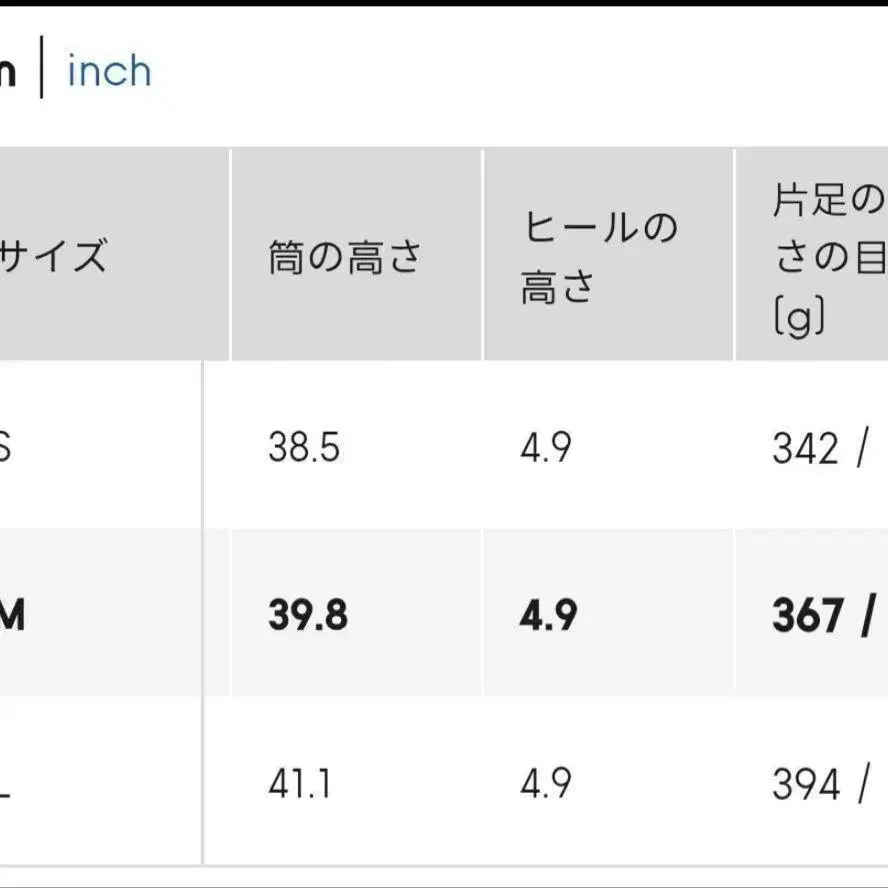Click heel height 4.9 in S row

[545, 447]
